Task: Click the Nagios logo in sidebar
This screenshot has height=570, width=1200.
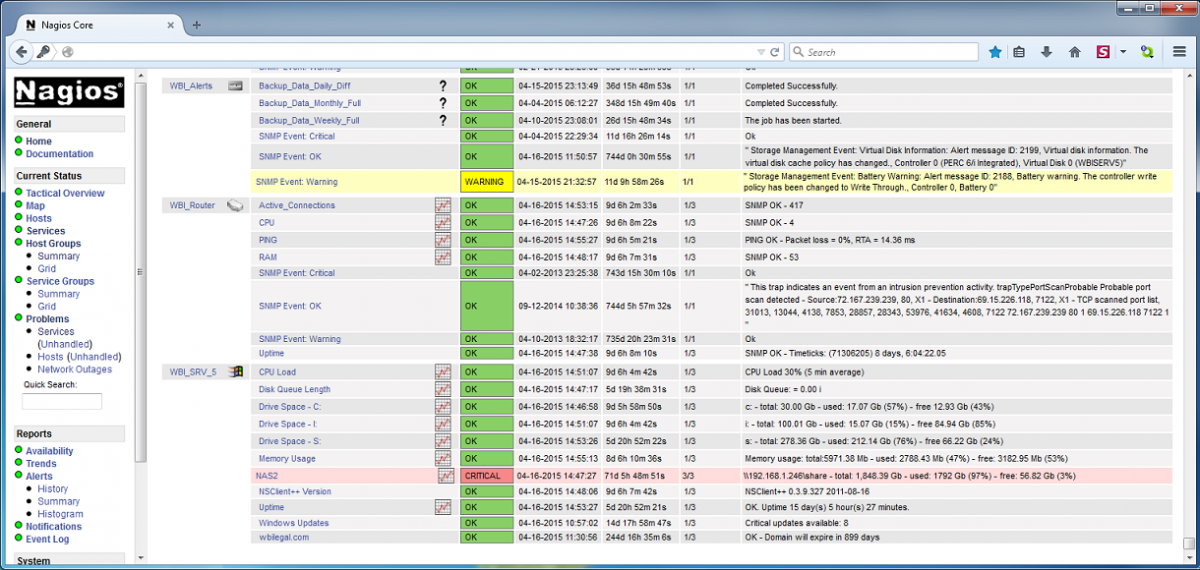Action: click(69, 92)
